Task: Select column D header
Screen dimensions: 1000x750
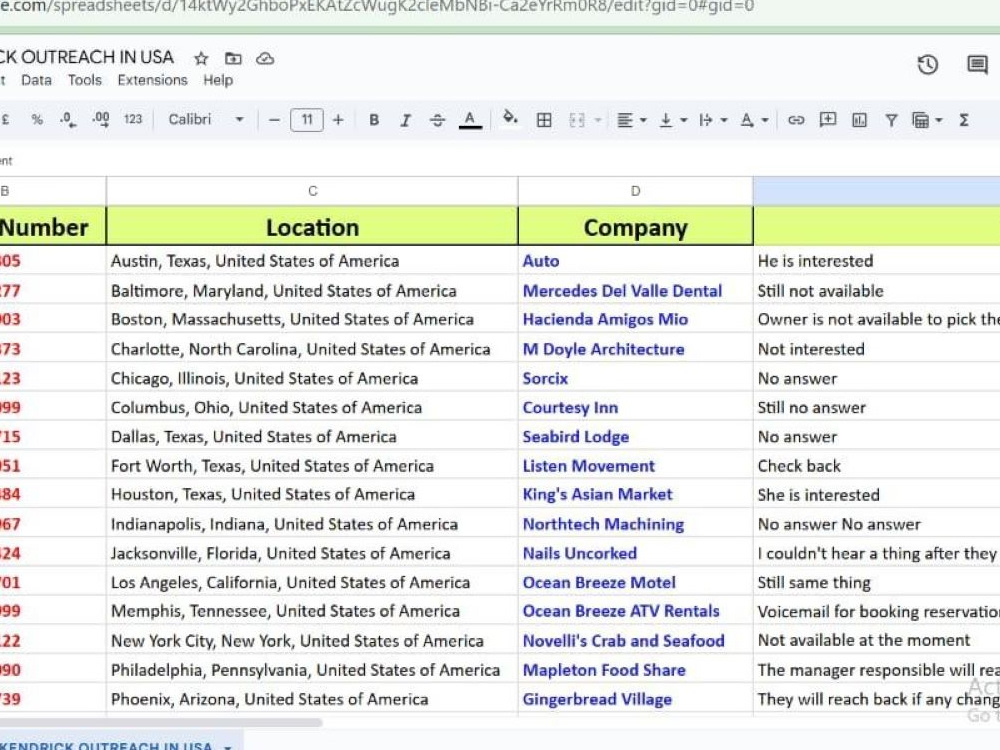Action: [x=635, y=191]
